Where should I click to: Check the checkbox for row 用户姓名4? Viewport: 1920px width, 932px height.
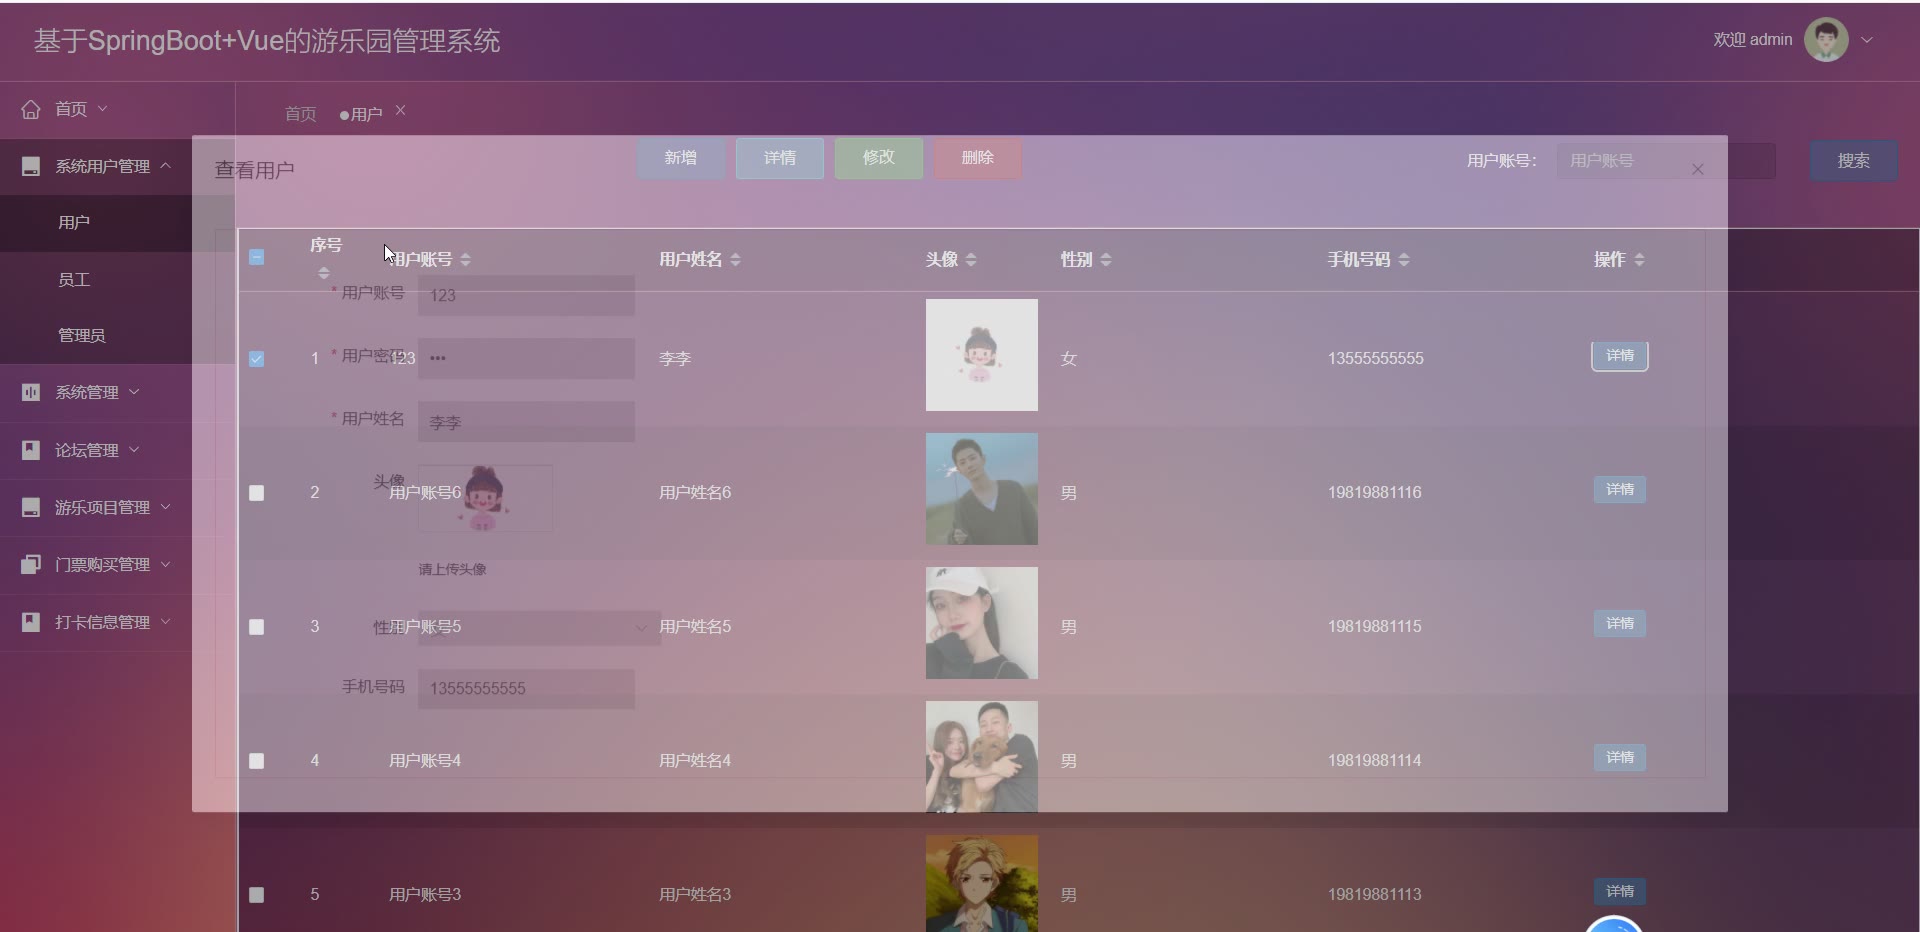[x=257, y=761]
